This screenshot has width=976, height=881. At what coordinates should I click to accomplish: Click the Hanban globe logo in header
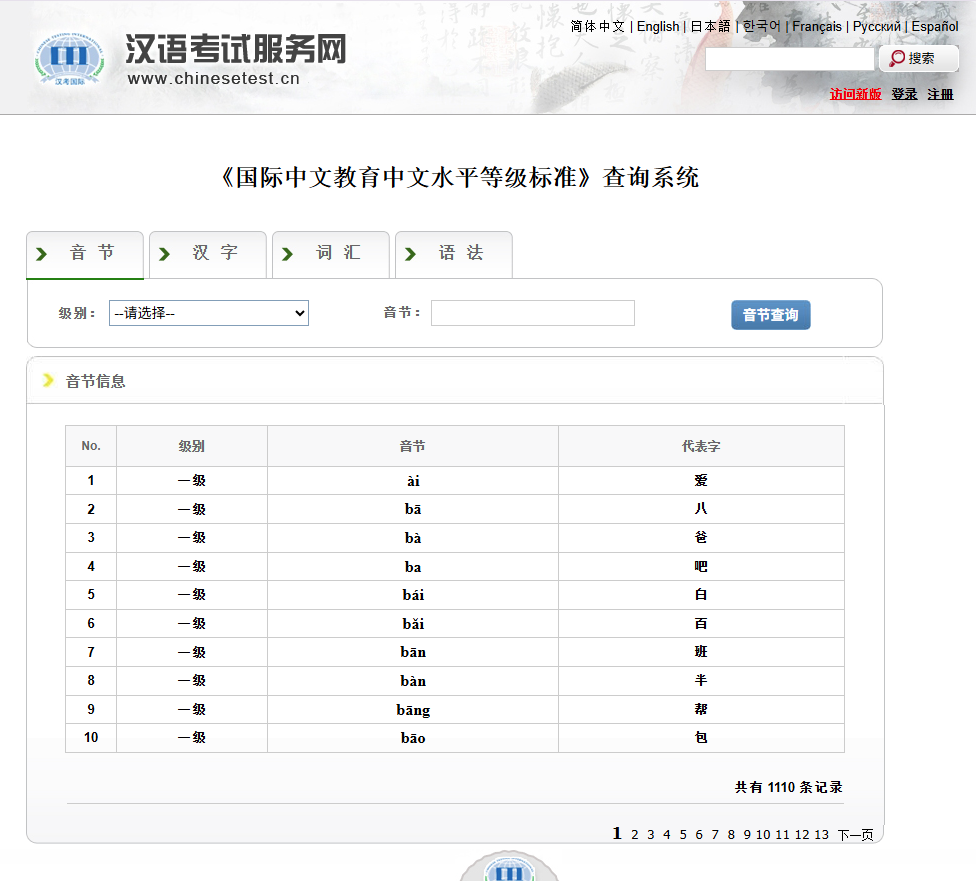click(x=66, y=60)
